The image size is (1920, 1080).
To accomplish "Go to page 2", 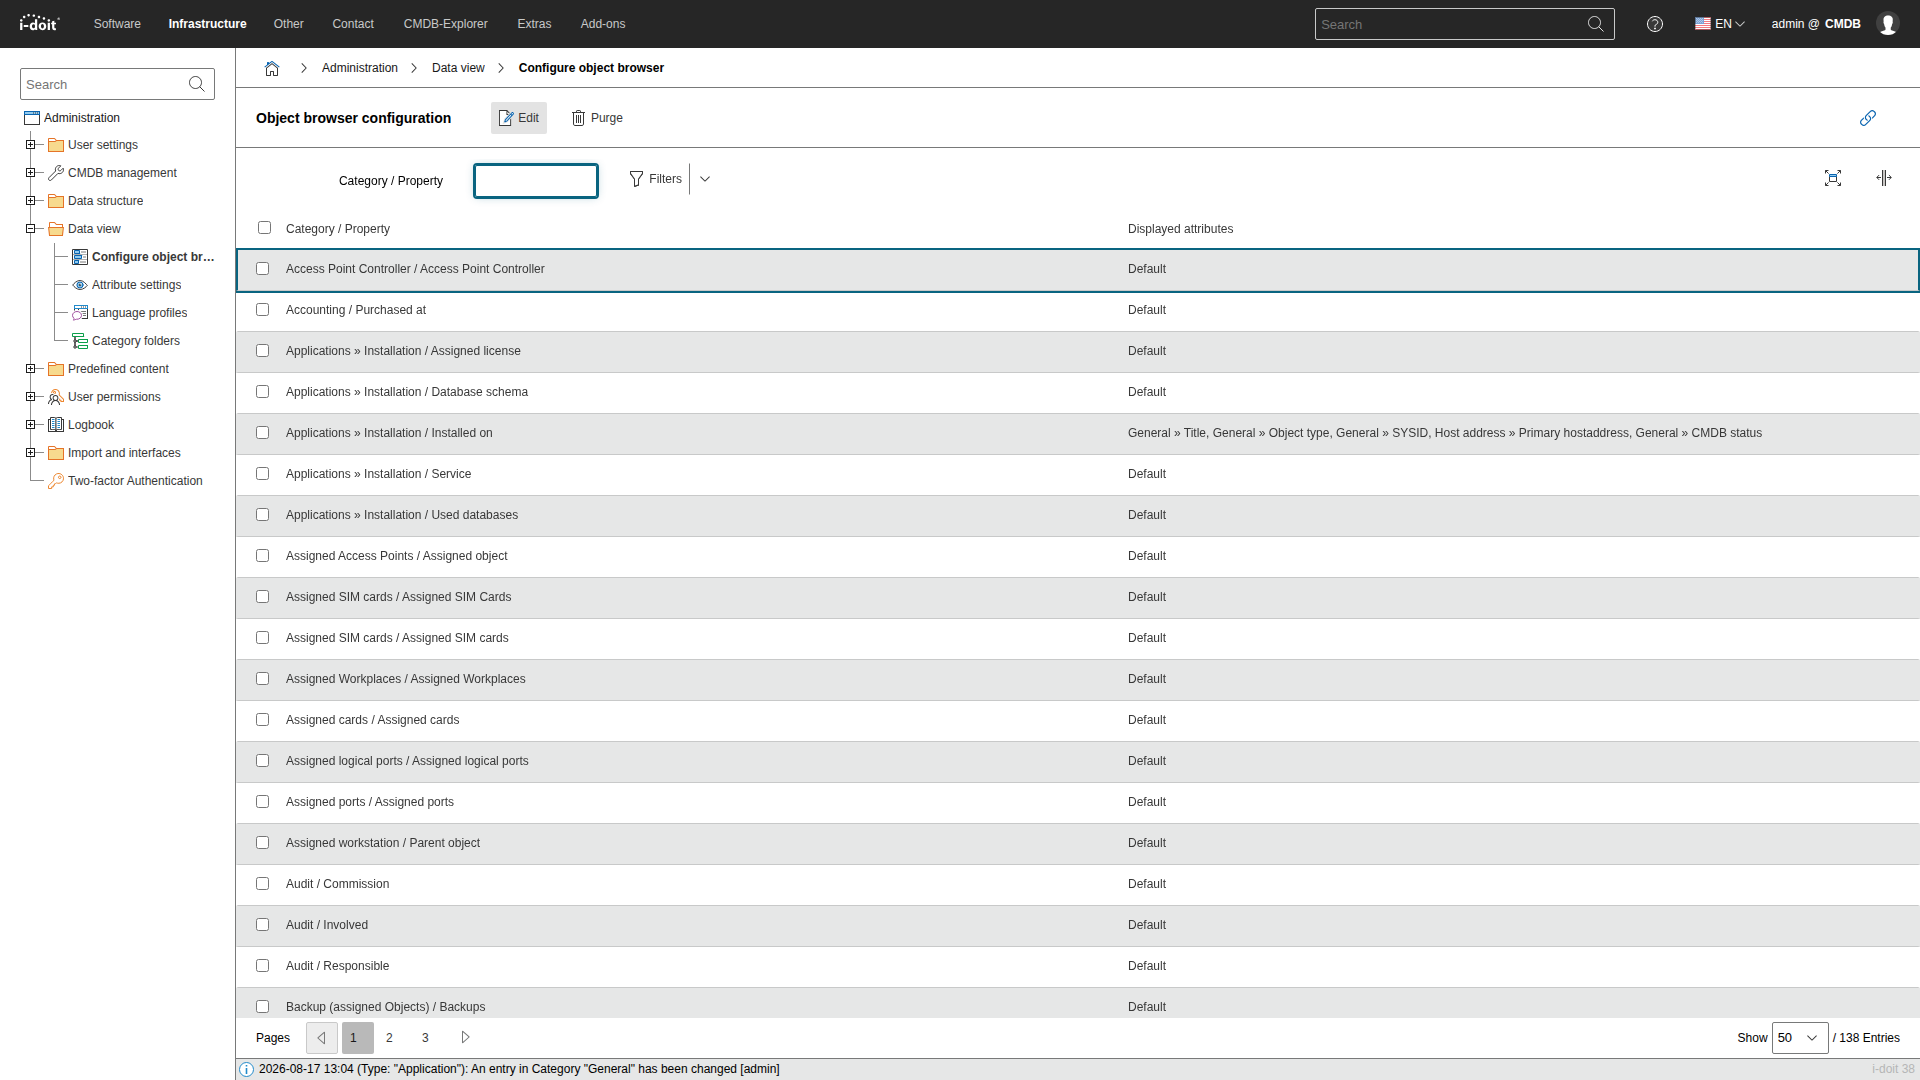I will (x=389, y=1038).
